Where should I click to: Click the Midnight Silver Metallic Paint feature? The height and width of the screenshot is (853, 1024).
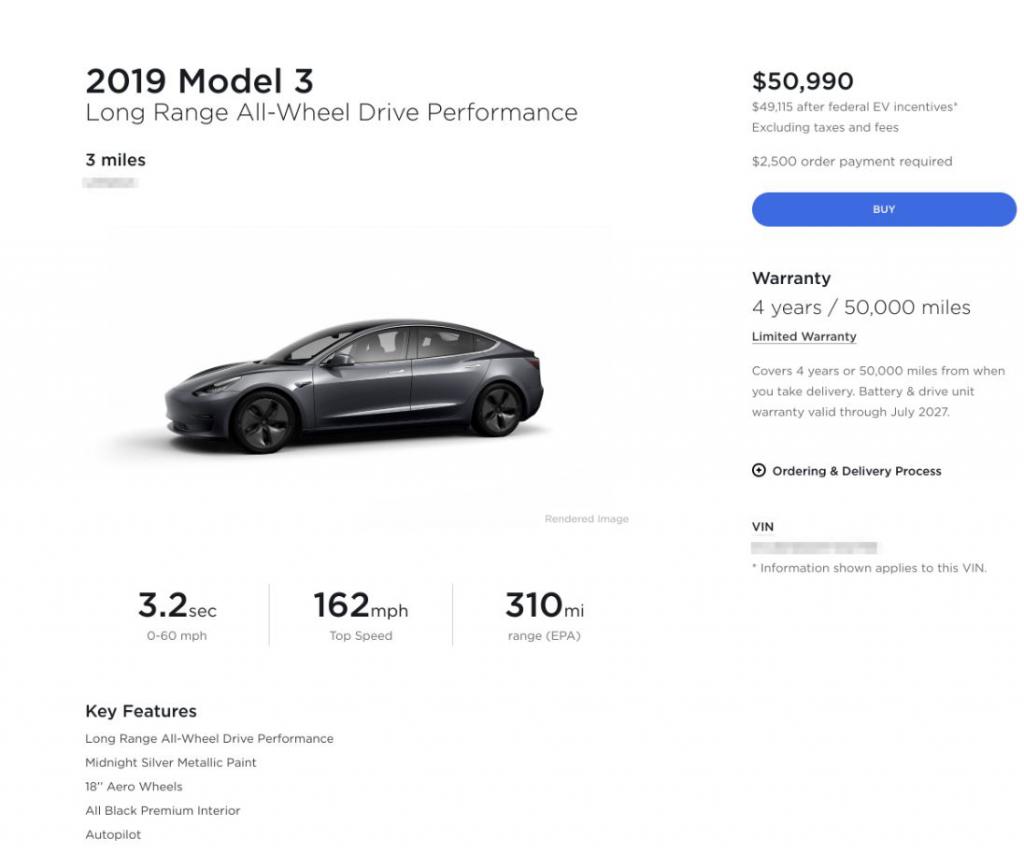tap(170, 762)
